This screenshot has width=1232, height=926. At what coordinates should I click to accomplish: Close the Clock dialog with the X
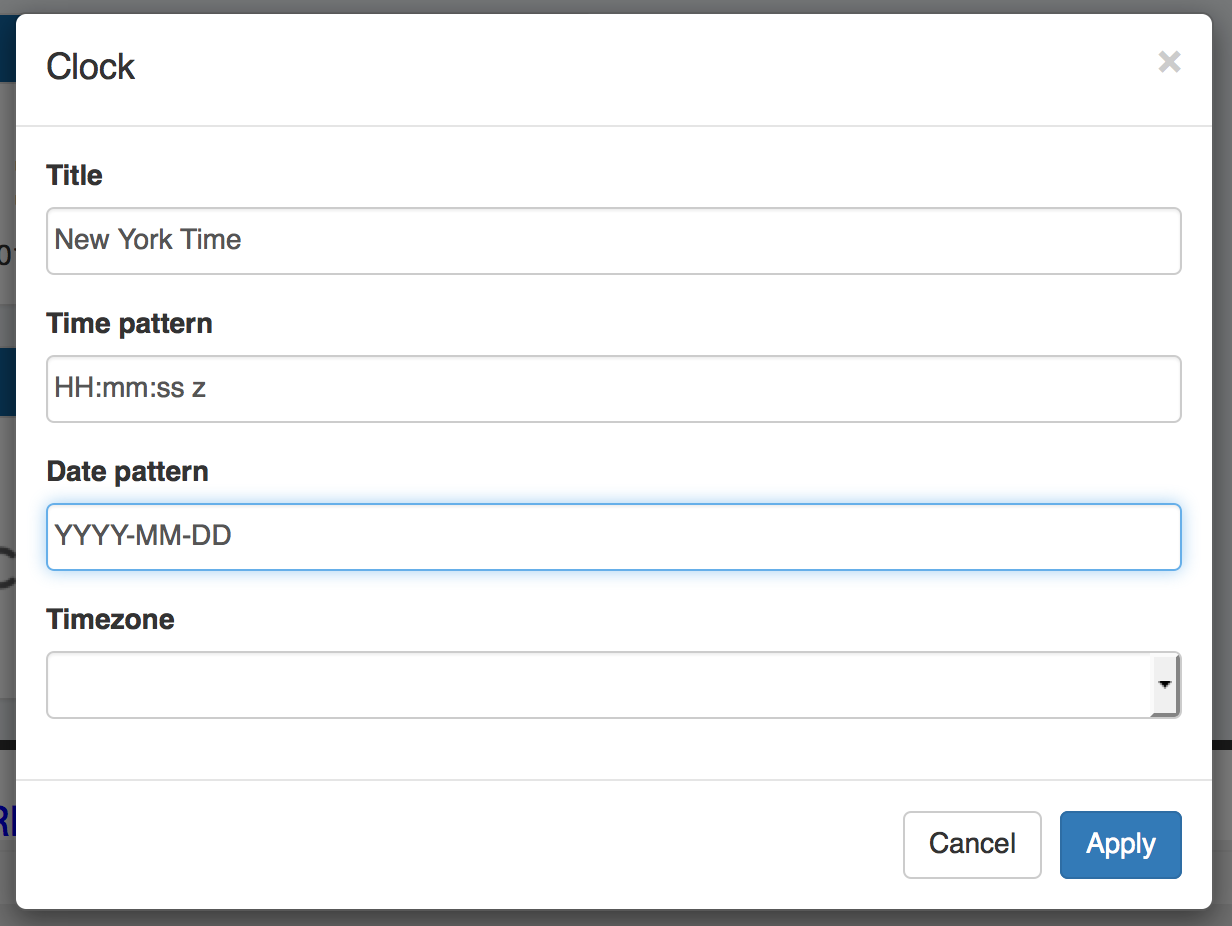1169,63
